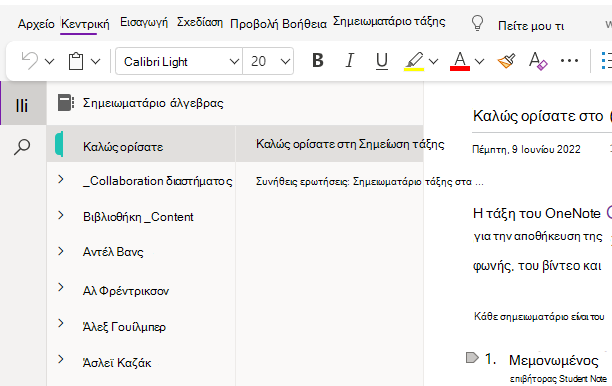The height and width of the screenshot is (386, 612).
Task: Open the highlight color dropdown arrow
Action: [433, 61]
